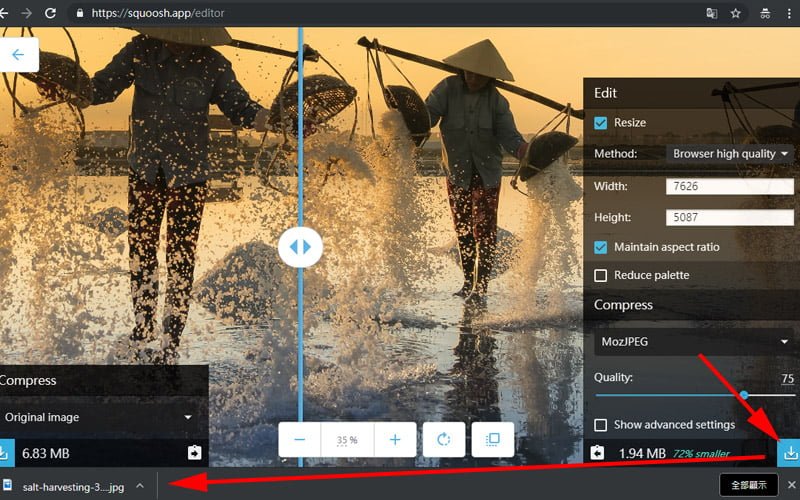Click the 72% smaller text

coord(702,453)
